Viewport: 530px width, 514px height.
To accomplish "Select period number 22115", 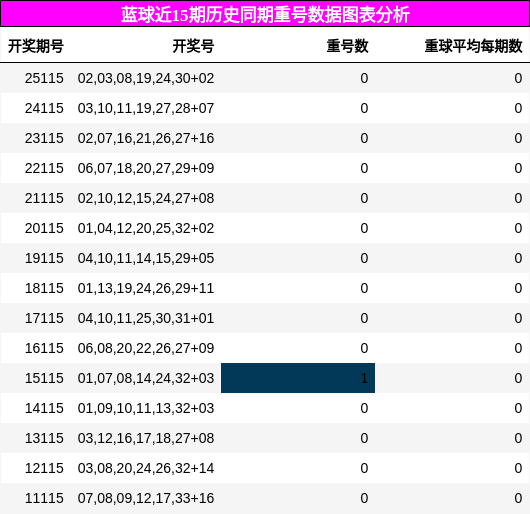I will [44, 168].
